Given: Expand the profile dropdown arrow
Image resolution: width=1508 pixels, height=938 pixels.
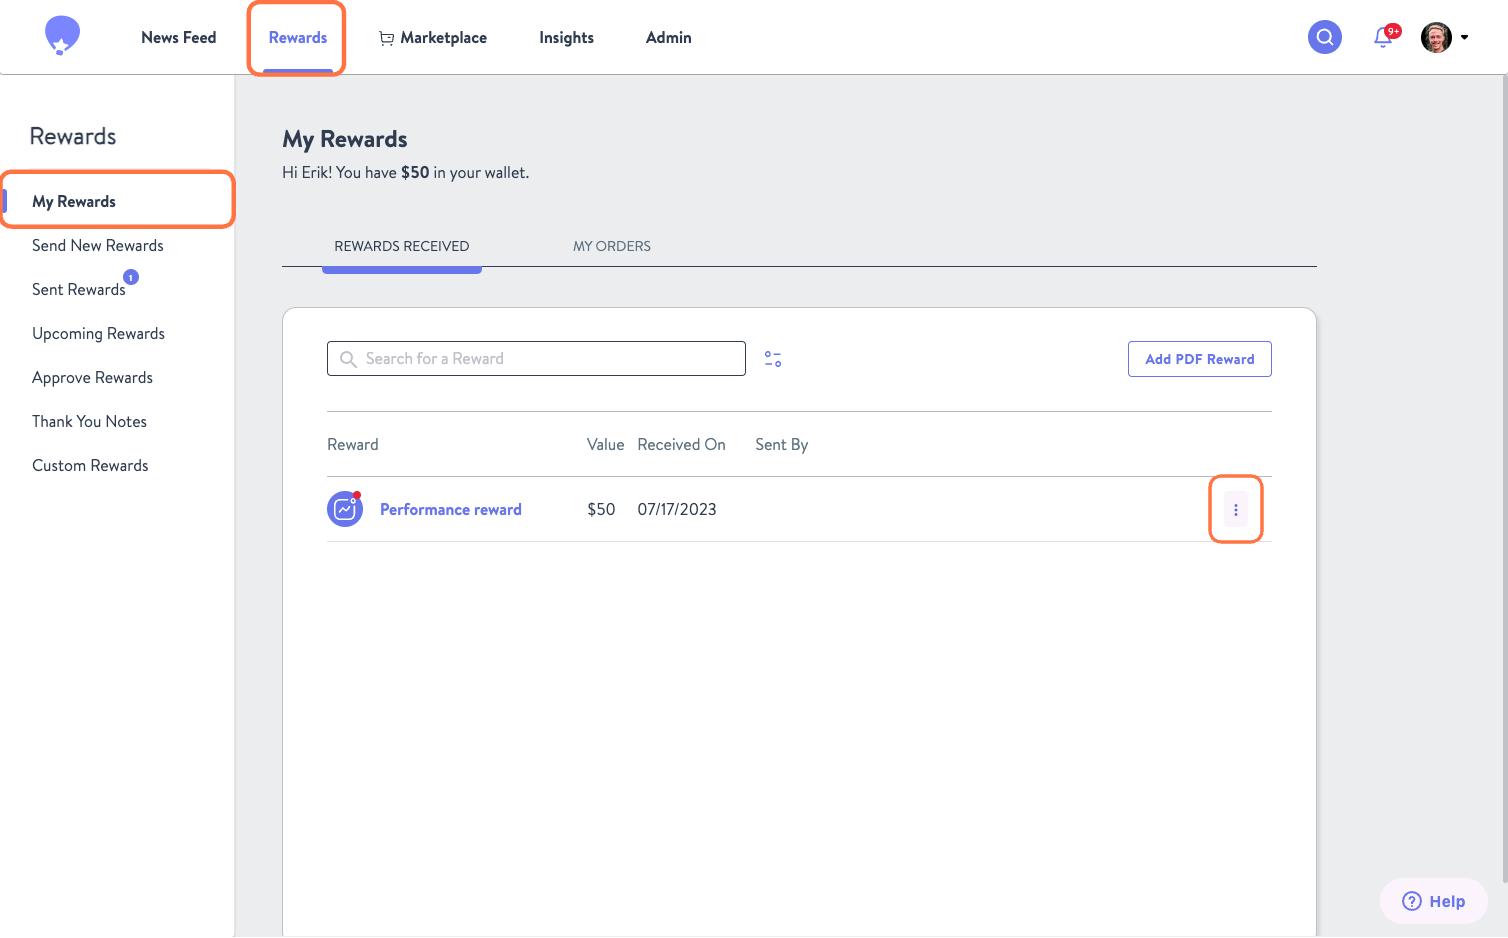Looking at the screenshot, I should 1464,37.
